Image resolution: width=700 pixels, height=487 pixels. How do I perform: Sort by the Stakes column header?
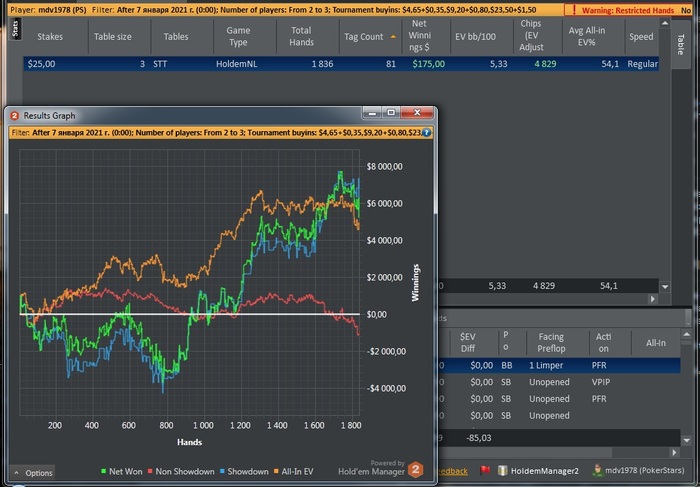pyautogui.click(x=50, y=37)
